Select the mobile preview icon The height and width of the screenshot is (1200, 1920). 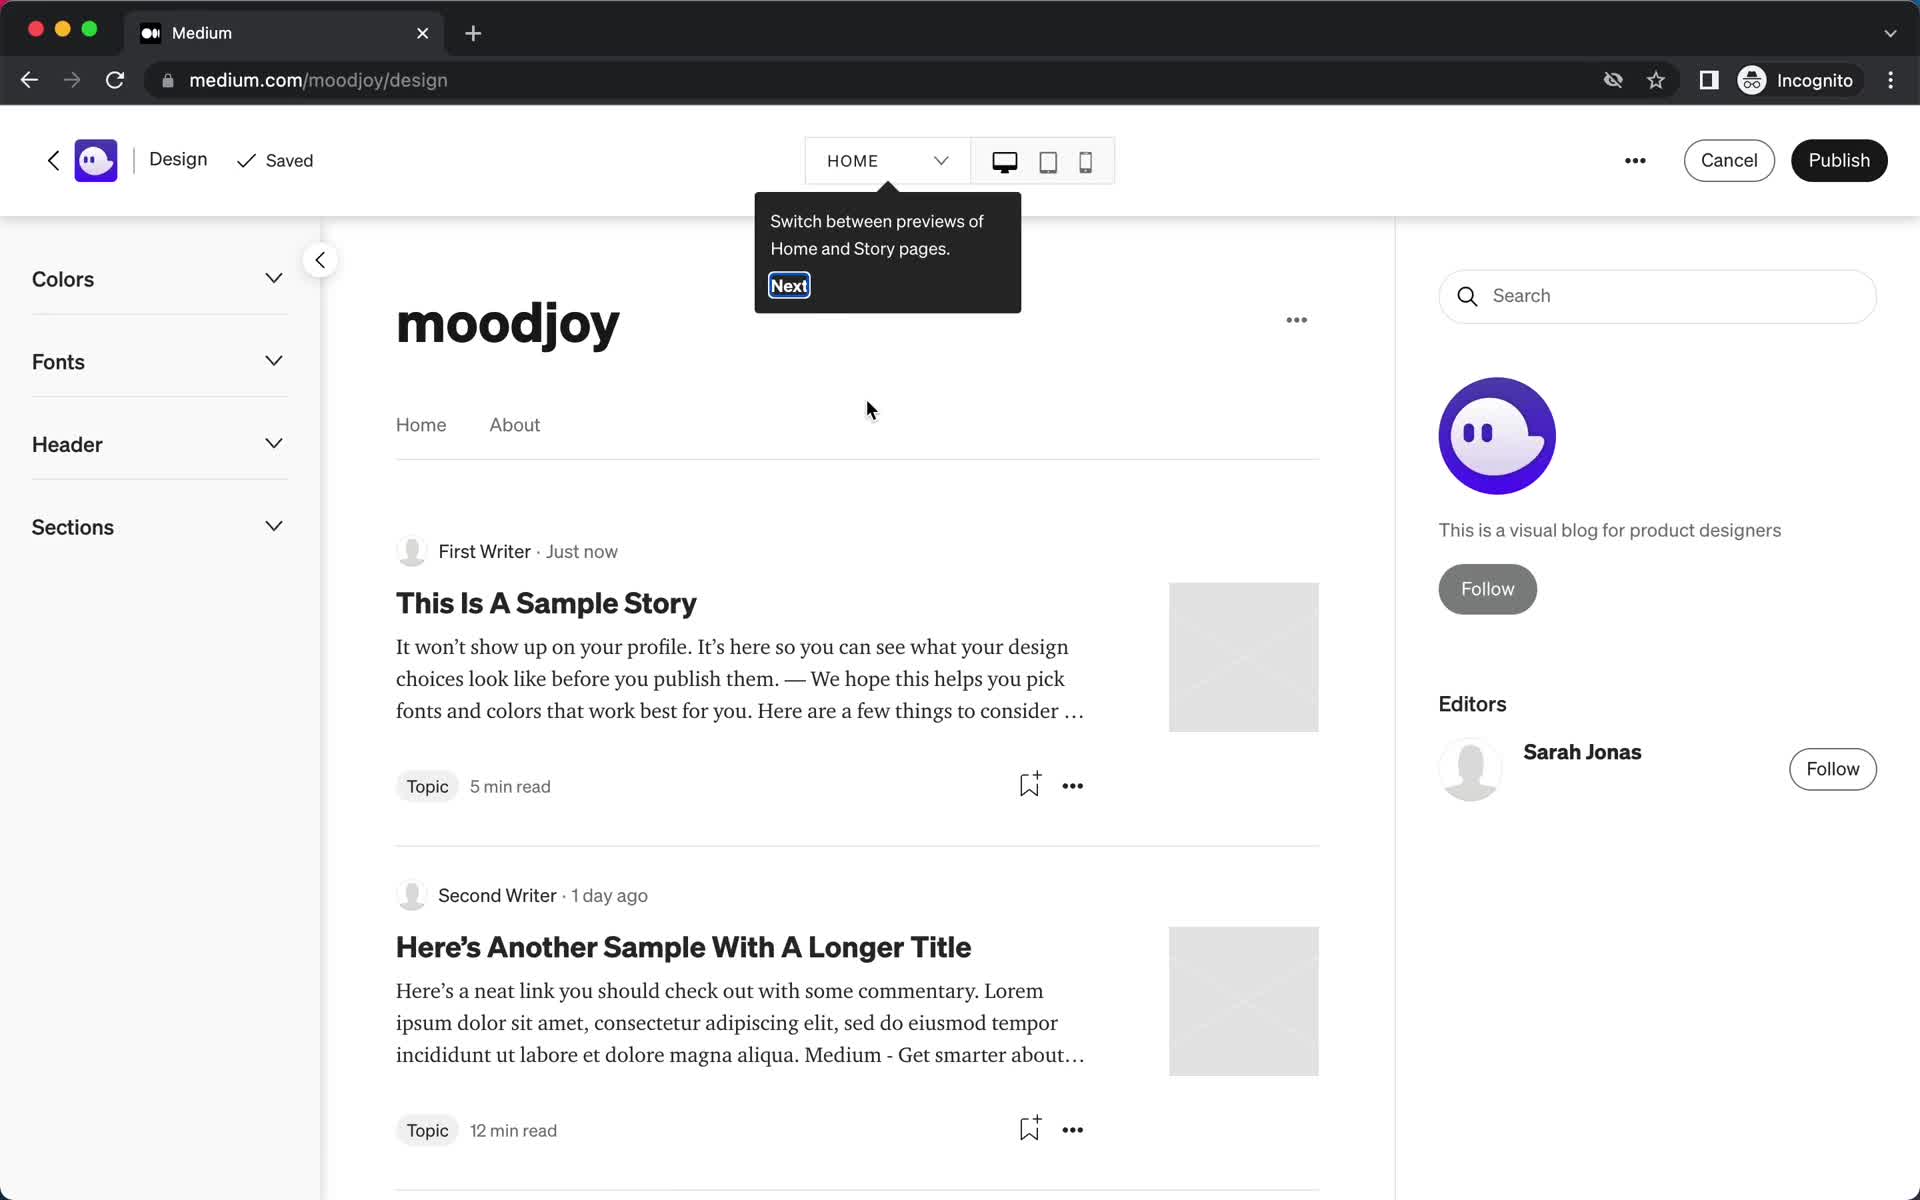pos(1085,160)
